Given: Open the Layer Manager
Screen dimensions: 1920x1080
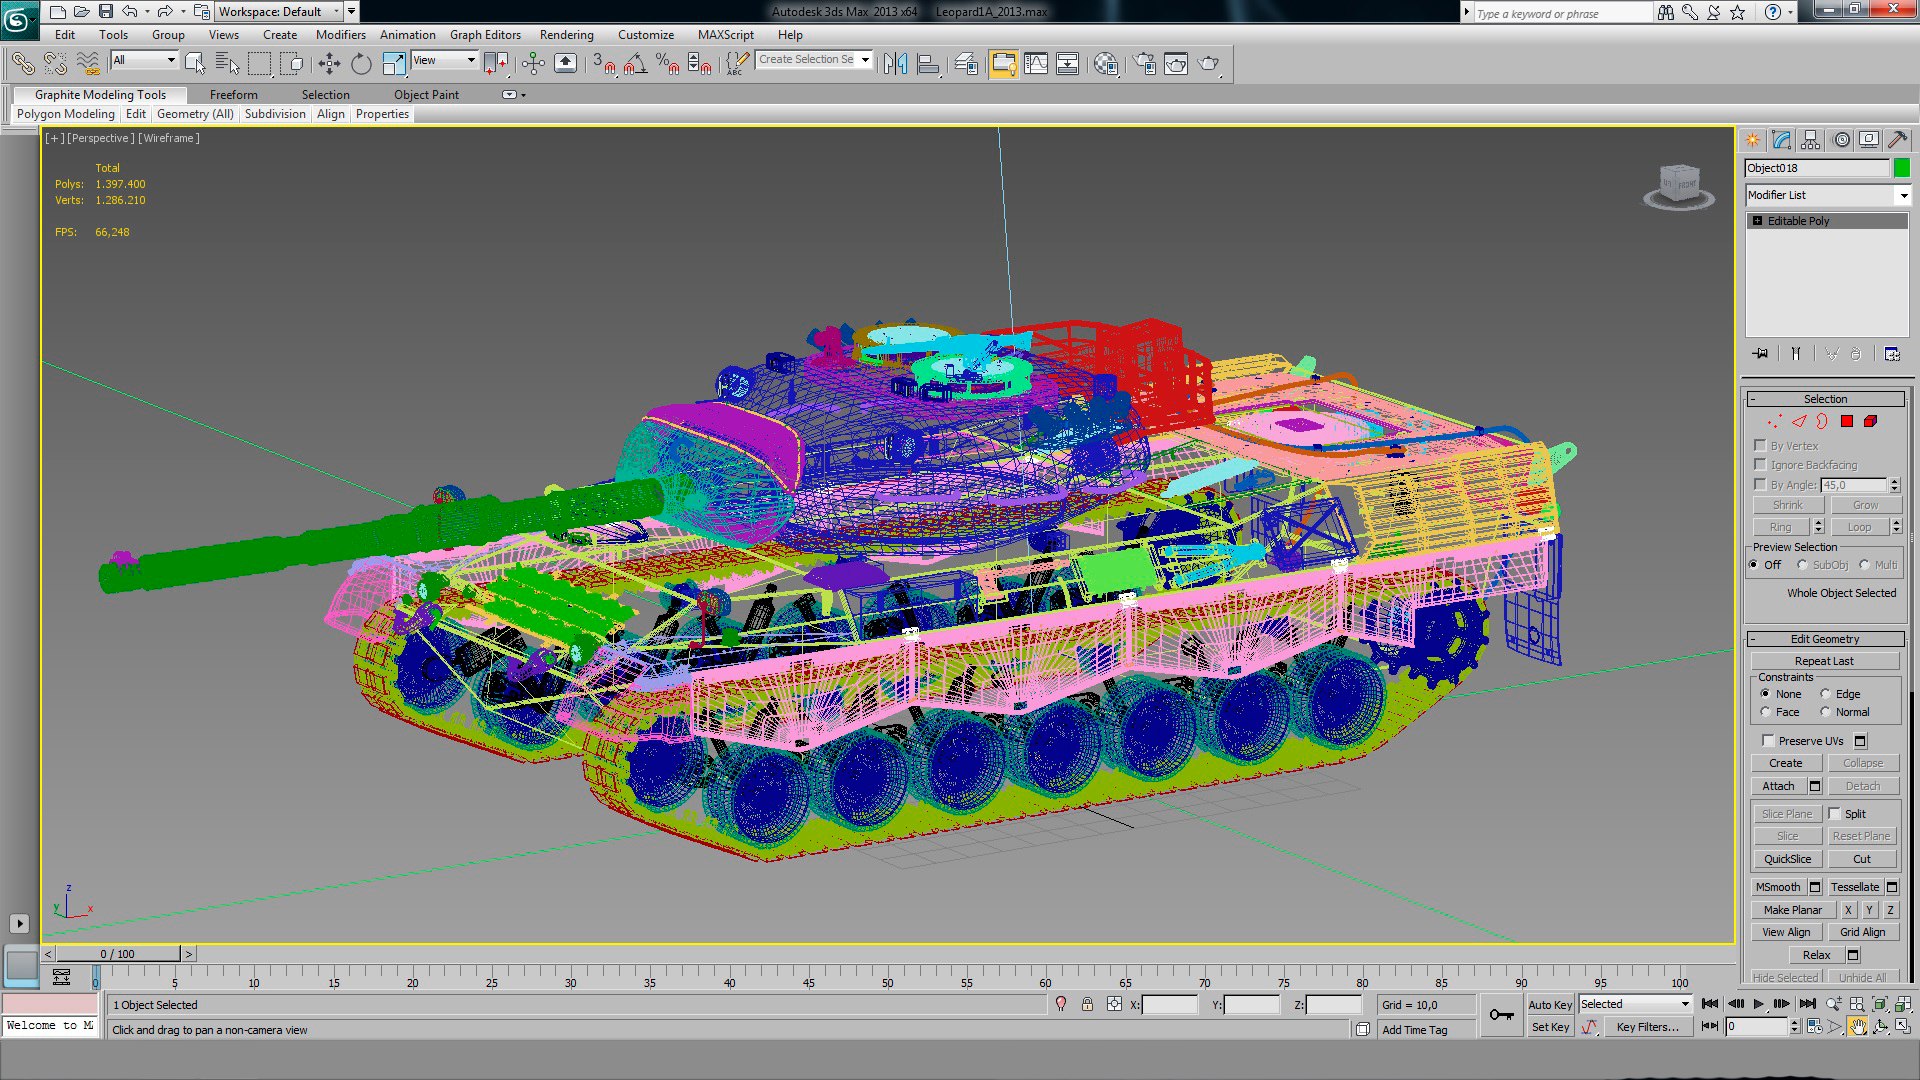Looking at the screenshot, I should pos(966,64).
